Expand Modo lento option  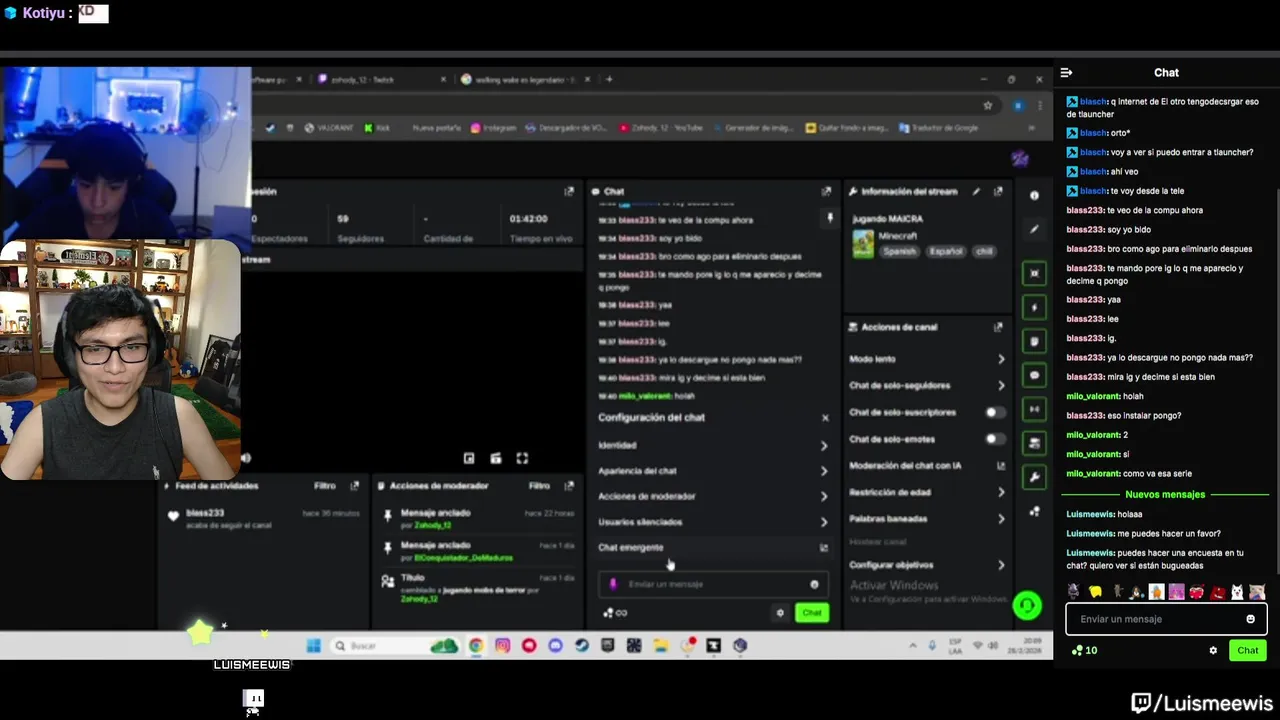pos(927,359)
